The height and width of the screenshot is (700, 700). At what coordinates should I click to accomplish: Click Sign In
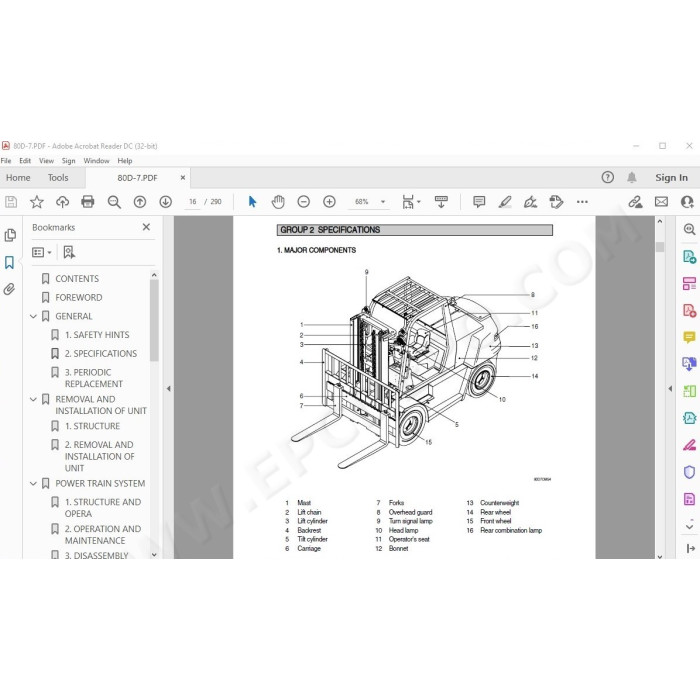click(671, 178)
